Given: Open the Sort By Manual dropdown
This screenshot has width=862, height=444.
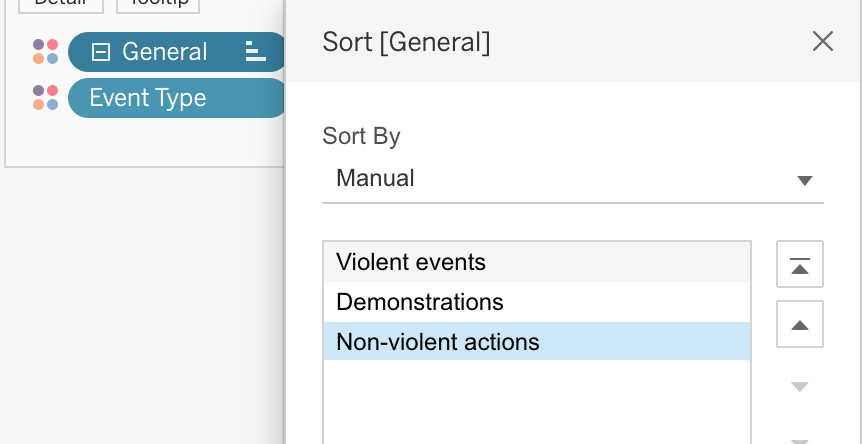Looking at the screenshot, I should click(x=570, y=179).
